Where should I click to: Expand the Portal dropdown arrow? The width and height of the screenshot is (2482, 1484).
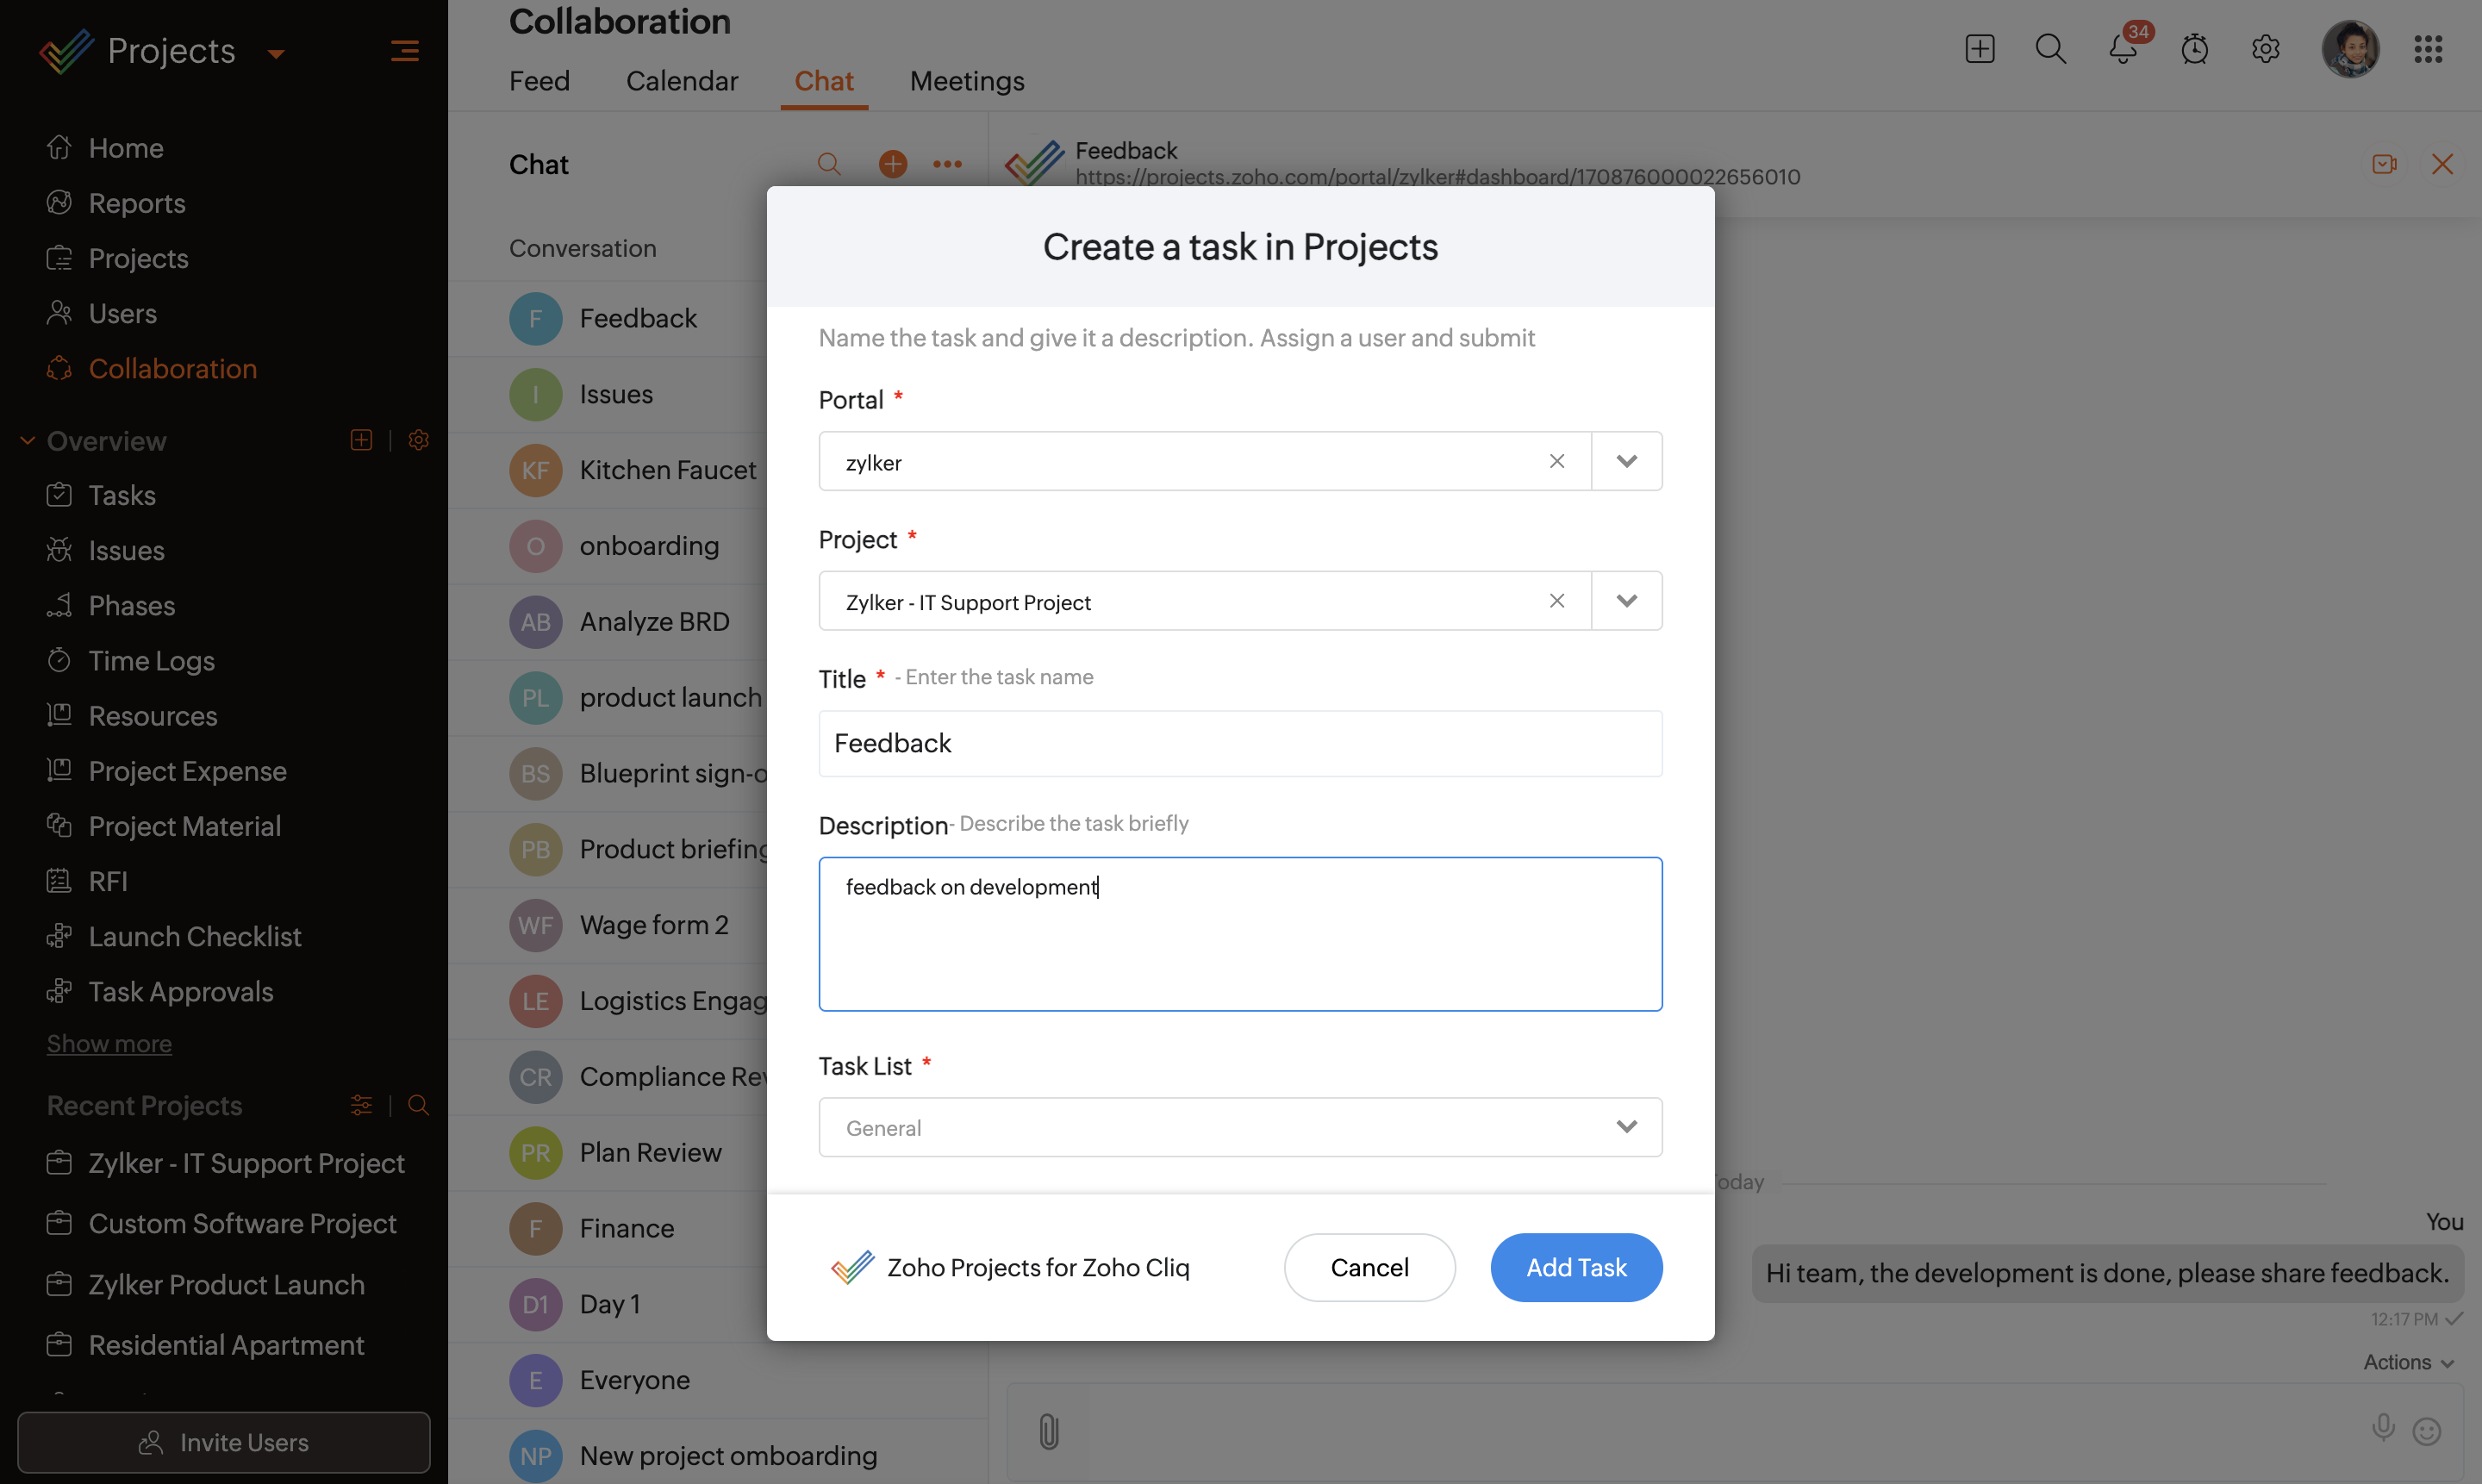[x=1627, y=461]
